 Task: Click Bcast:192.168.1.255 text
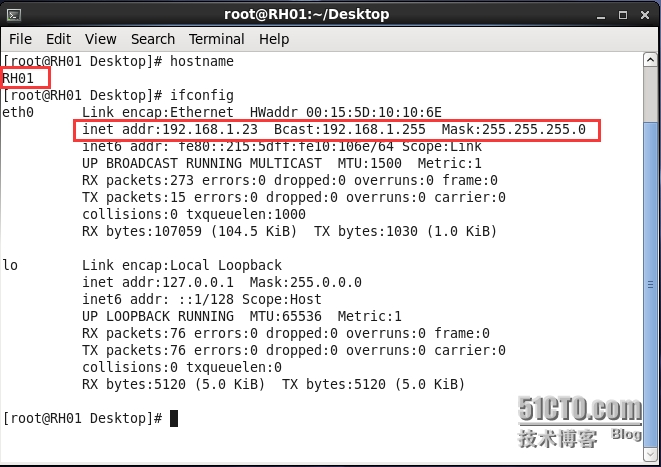(349, 129)
